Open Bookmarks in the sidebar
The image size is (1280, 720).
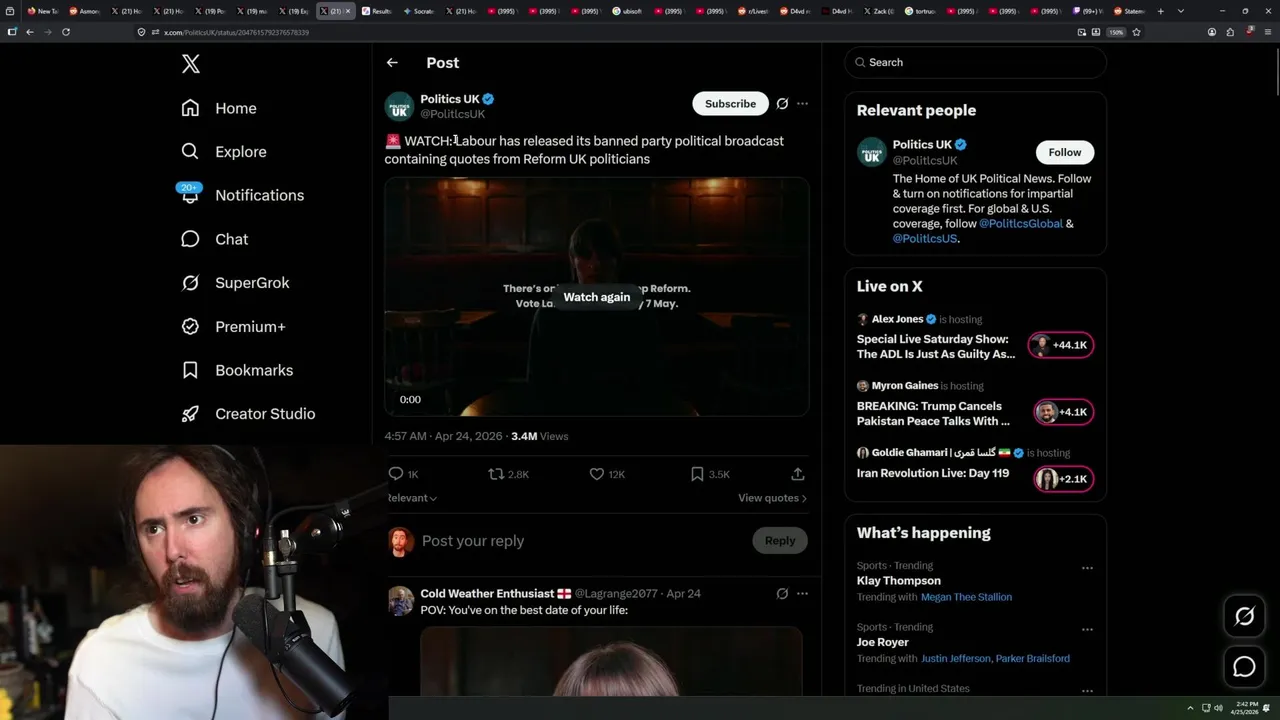(237, 370)
